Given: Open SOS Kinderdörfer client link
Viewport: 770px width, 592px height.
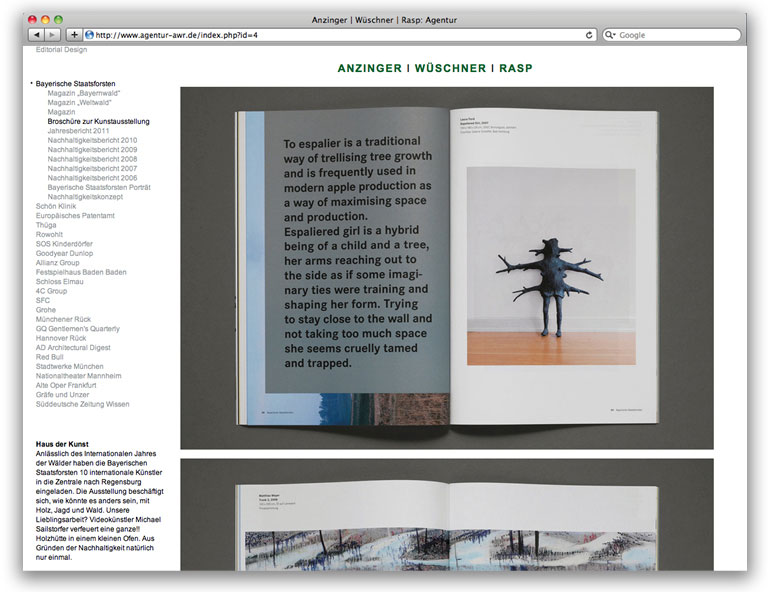Looking at the screenshot, I should coord(64,244).
